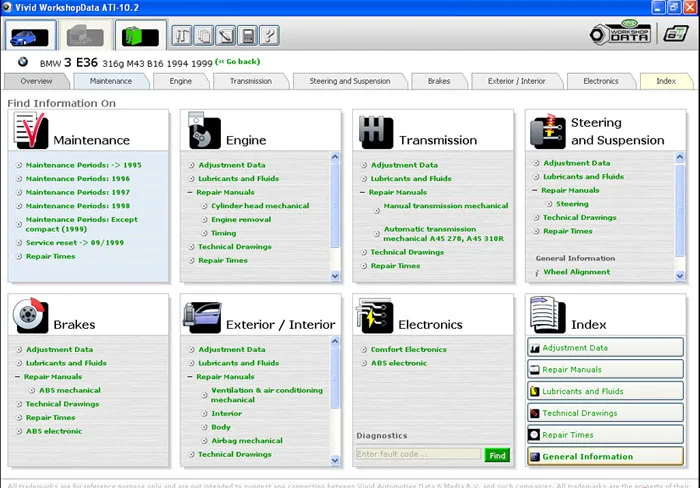Viewport: 700px width, 488px height.
Task: Open Steering repair manual link
Action: pyautogui.click(x=572, y=204)
